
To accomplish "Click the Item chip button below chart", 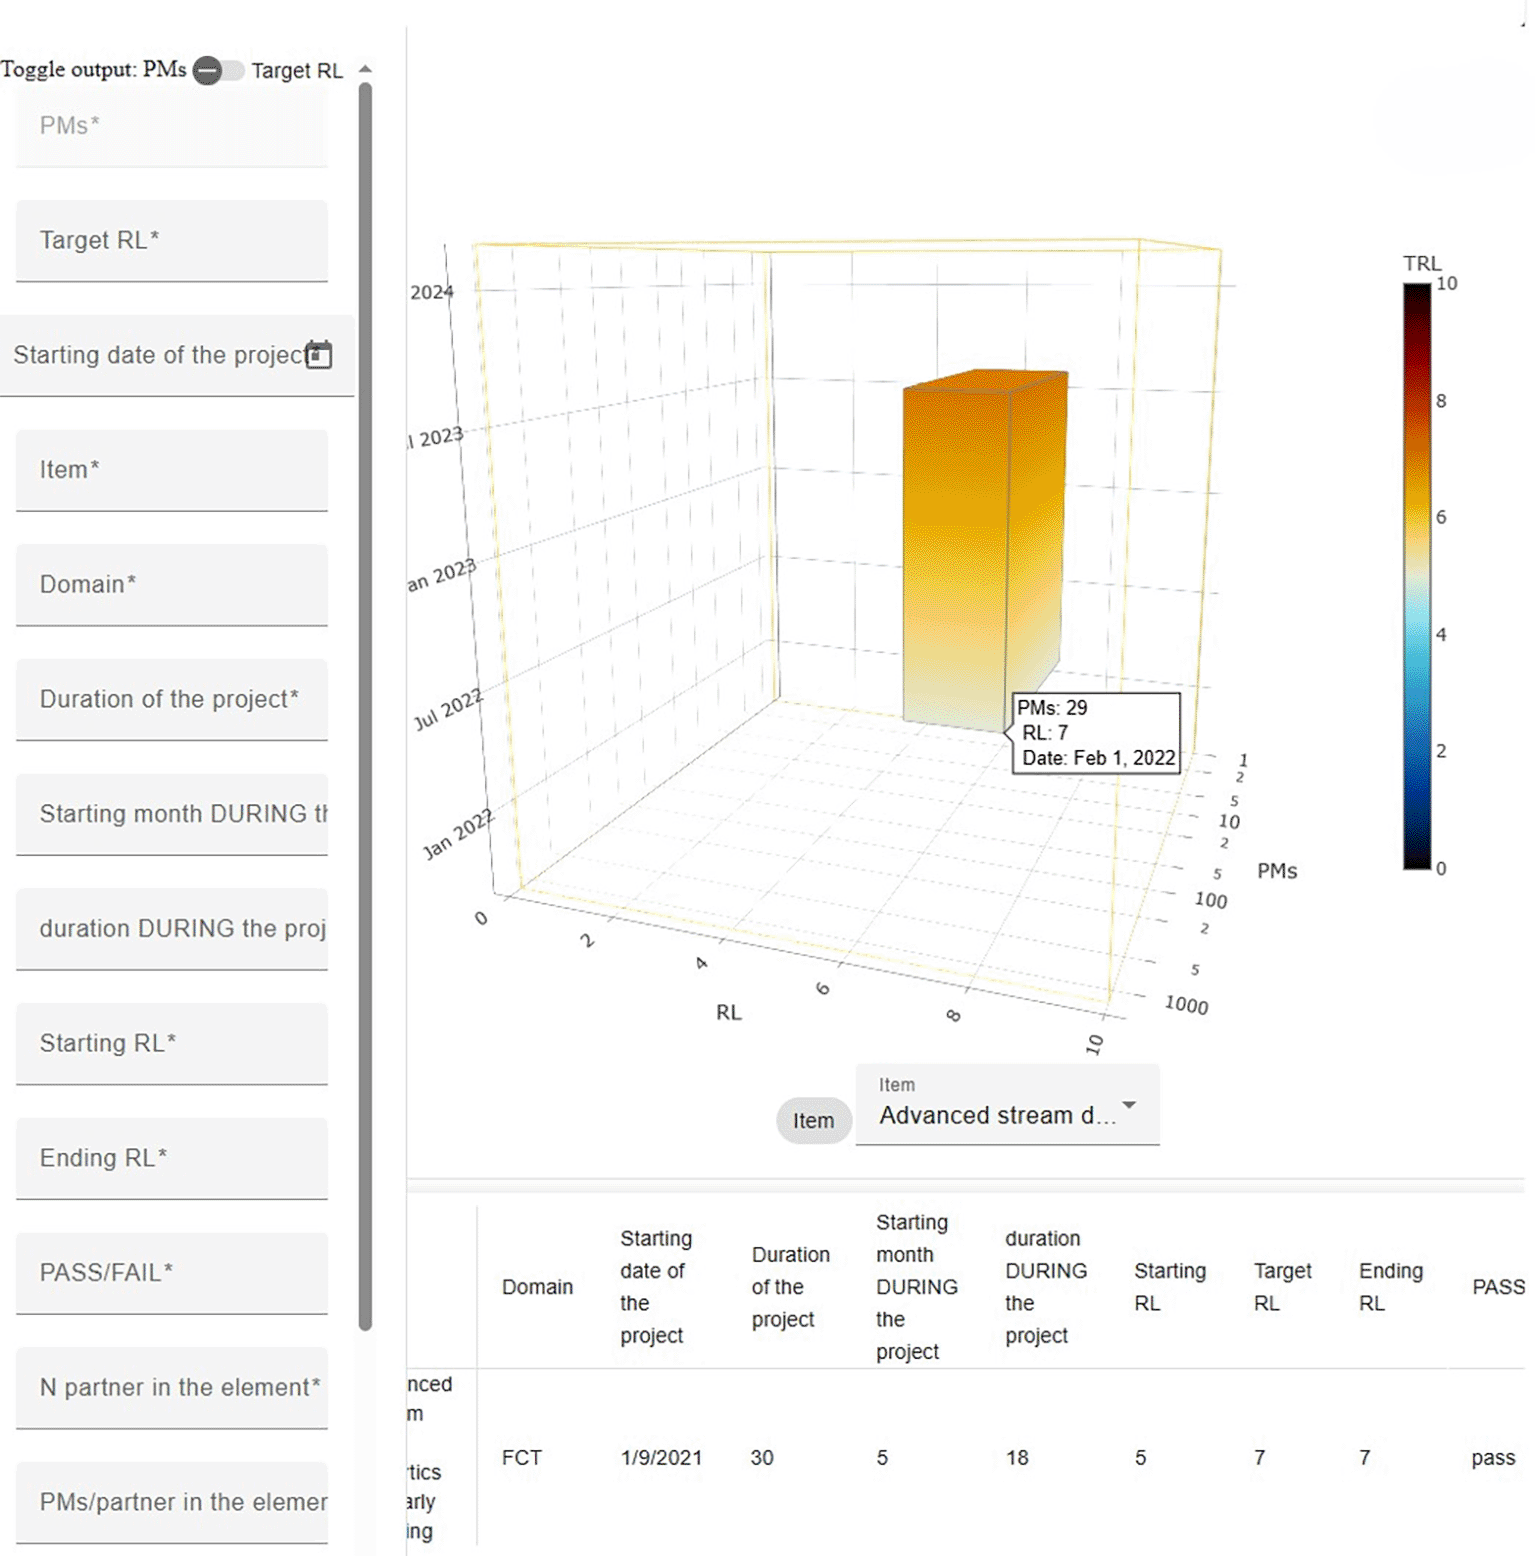I will [x=813, y=1121].
